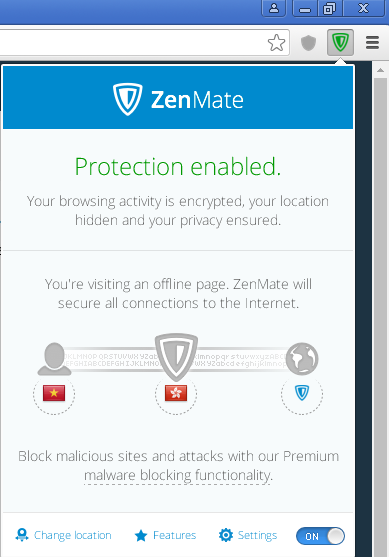Click the Vietnam flag location icon

[54, 393]
